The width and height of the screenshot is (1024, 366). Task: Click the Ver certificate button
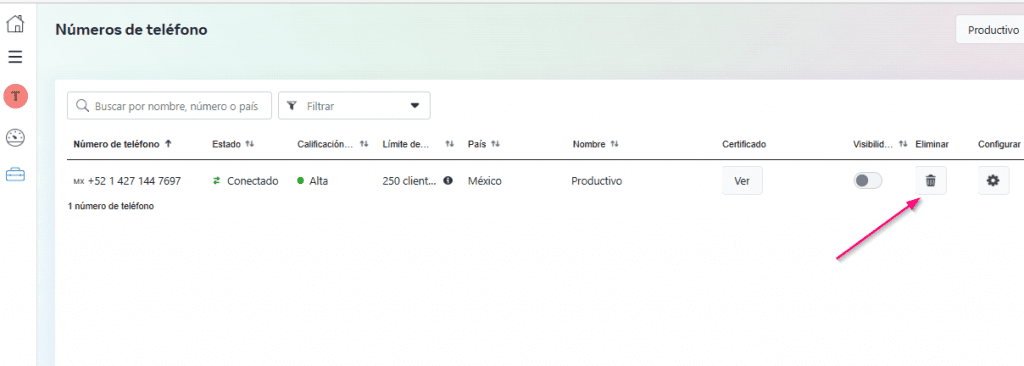742,181
